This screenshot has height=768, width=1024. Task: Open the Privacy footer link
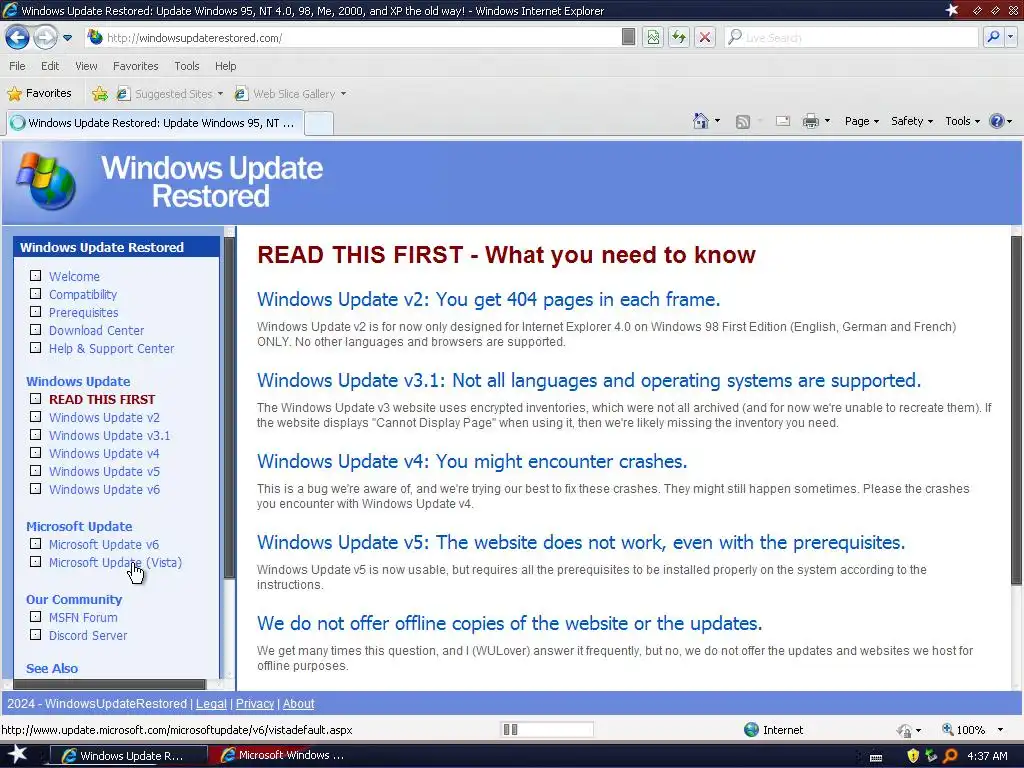(255, 704)
